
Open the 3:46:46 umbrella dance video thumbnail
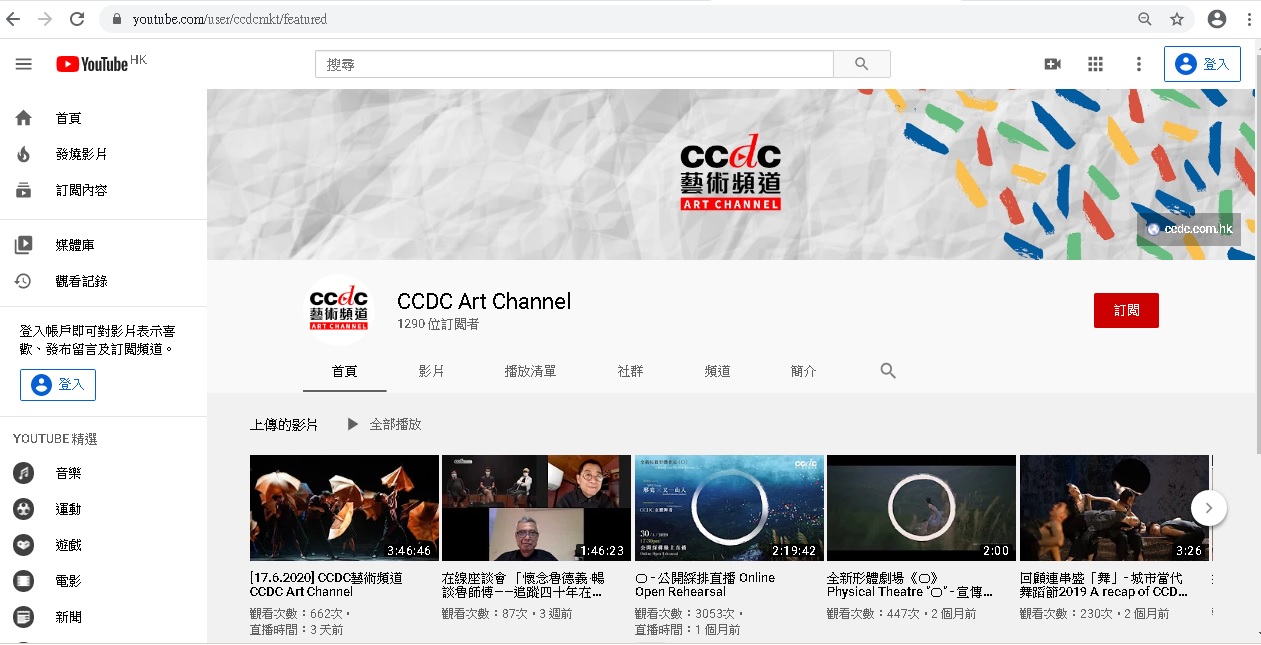(344, 508)
